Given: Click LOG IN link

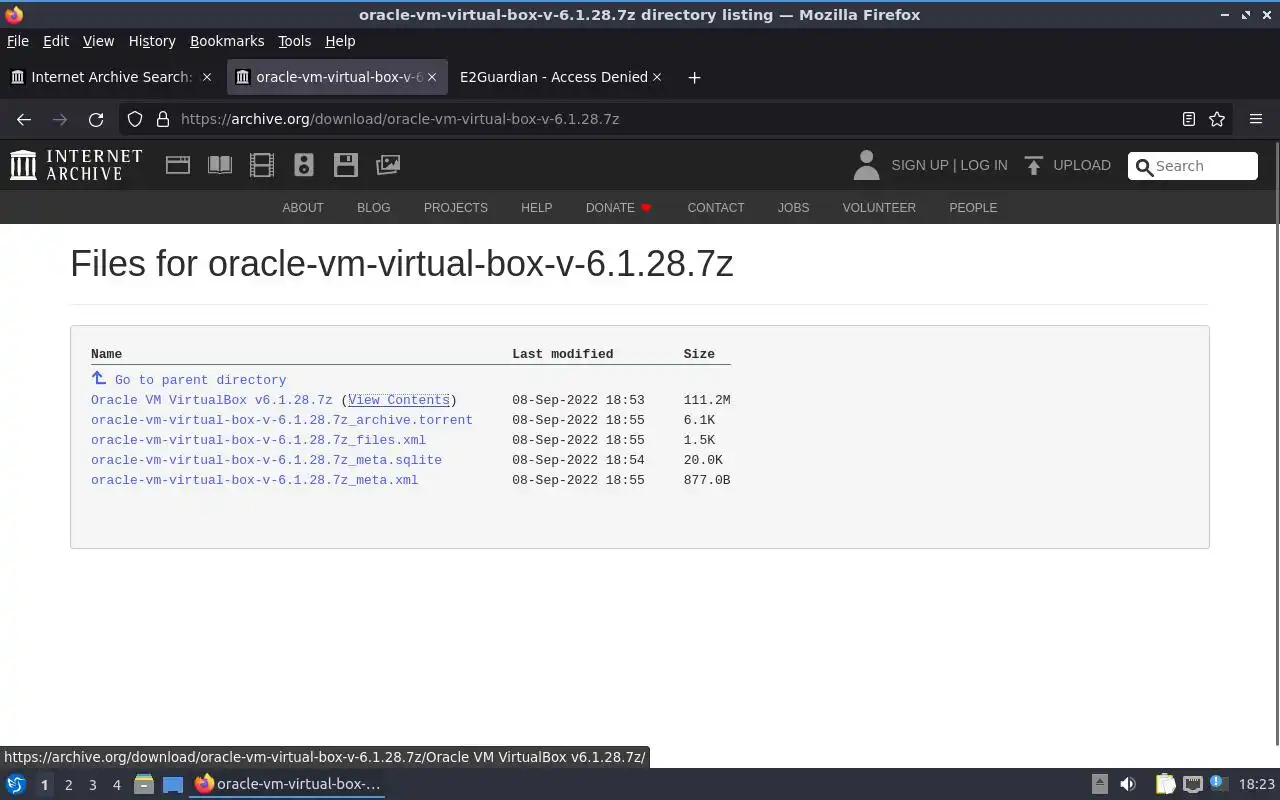Looking at the screenshot, I should [x=984, y=165].
